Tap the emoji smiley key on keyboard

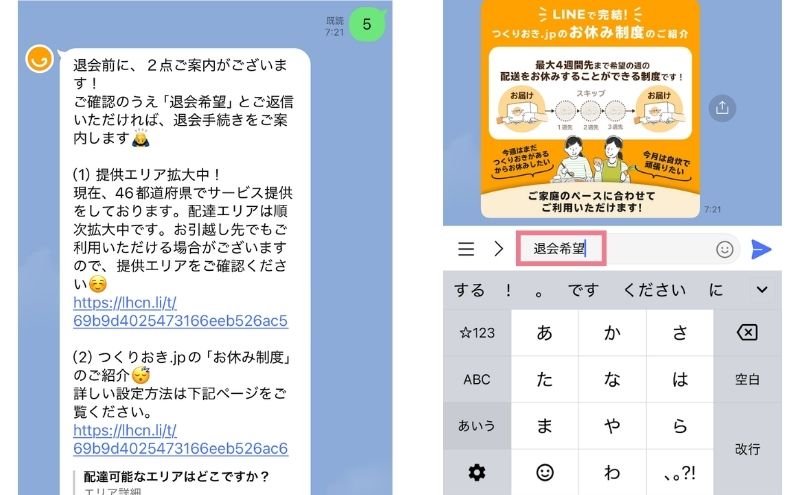click(x=545, y=472)
